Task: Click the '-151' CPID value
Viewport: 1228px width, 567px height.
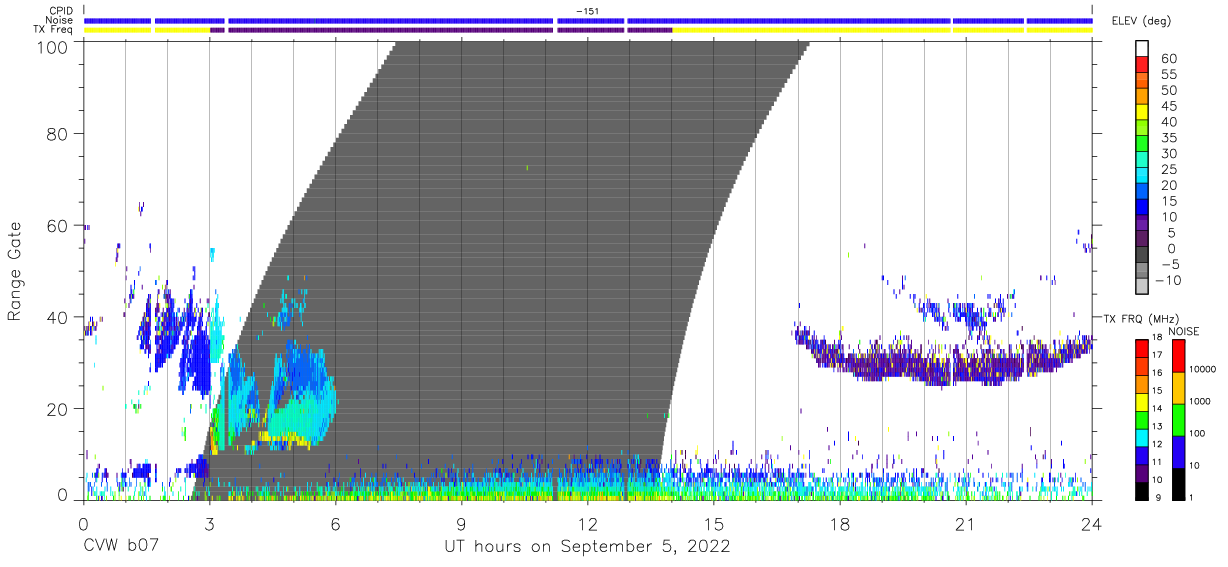Action: point(588,11)
